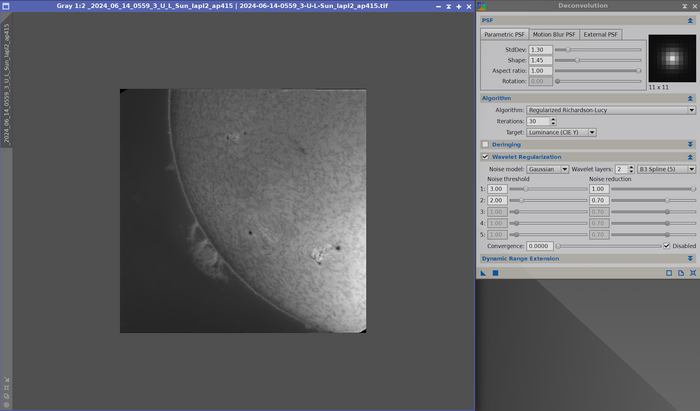Switch to the External PSF tab
This screenshot has height=411, width=700.
tap(600, 34)
